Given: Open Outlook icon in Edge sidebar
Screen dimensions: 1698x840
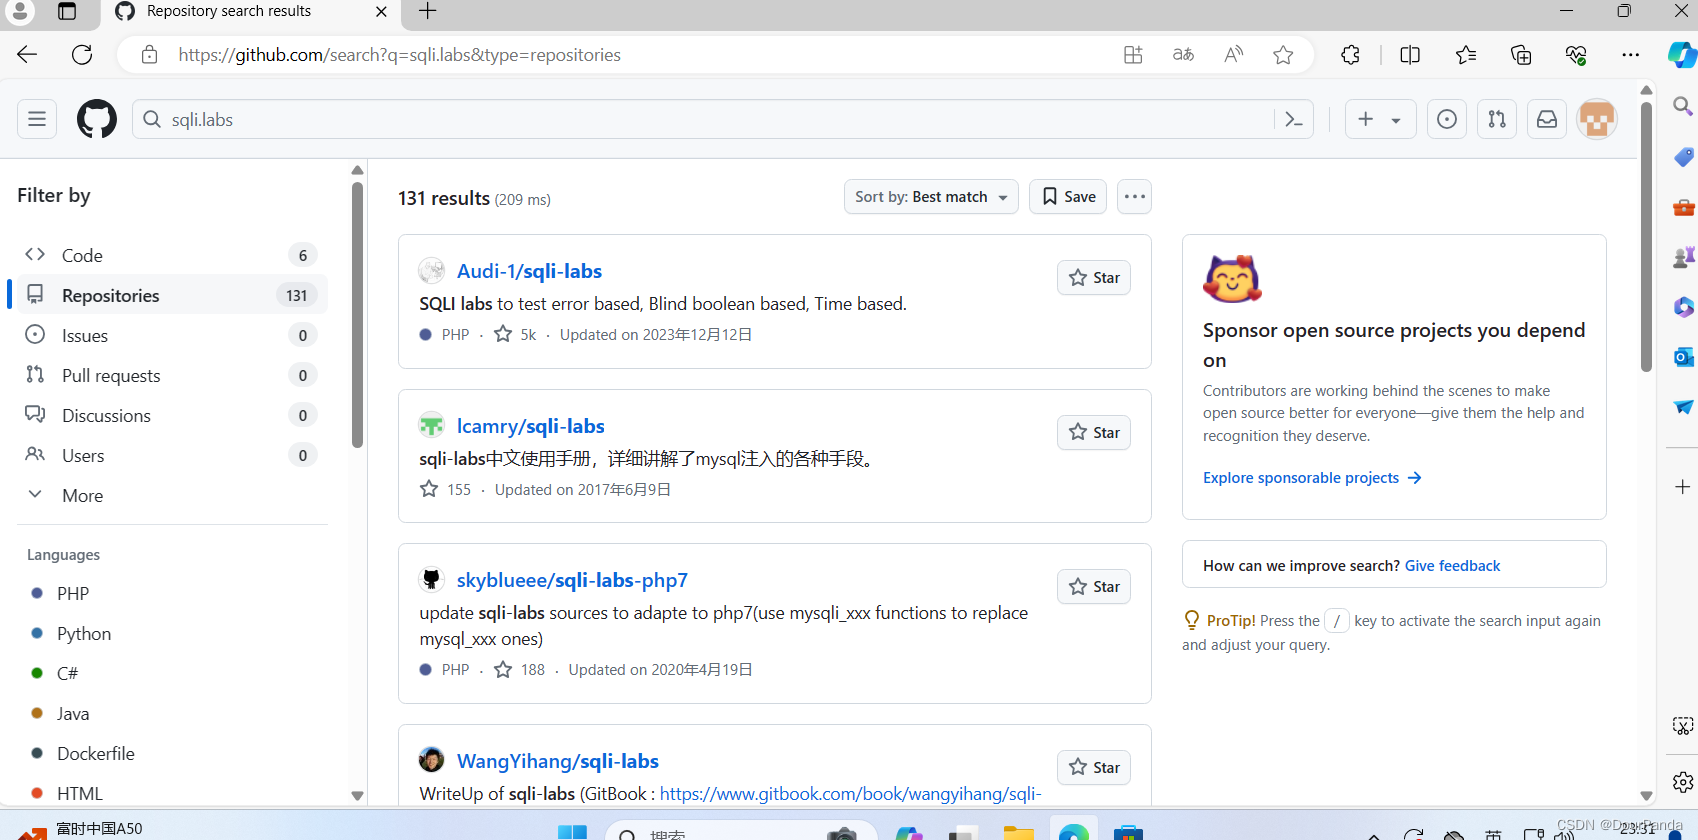Looking at the screenshot, I should 1683,357.
